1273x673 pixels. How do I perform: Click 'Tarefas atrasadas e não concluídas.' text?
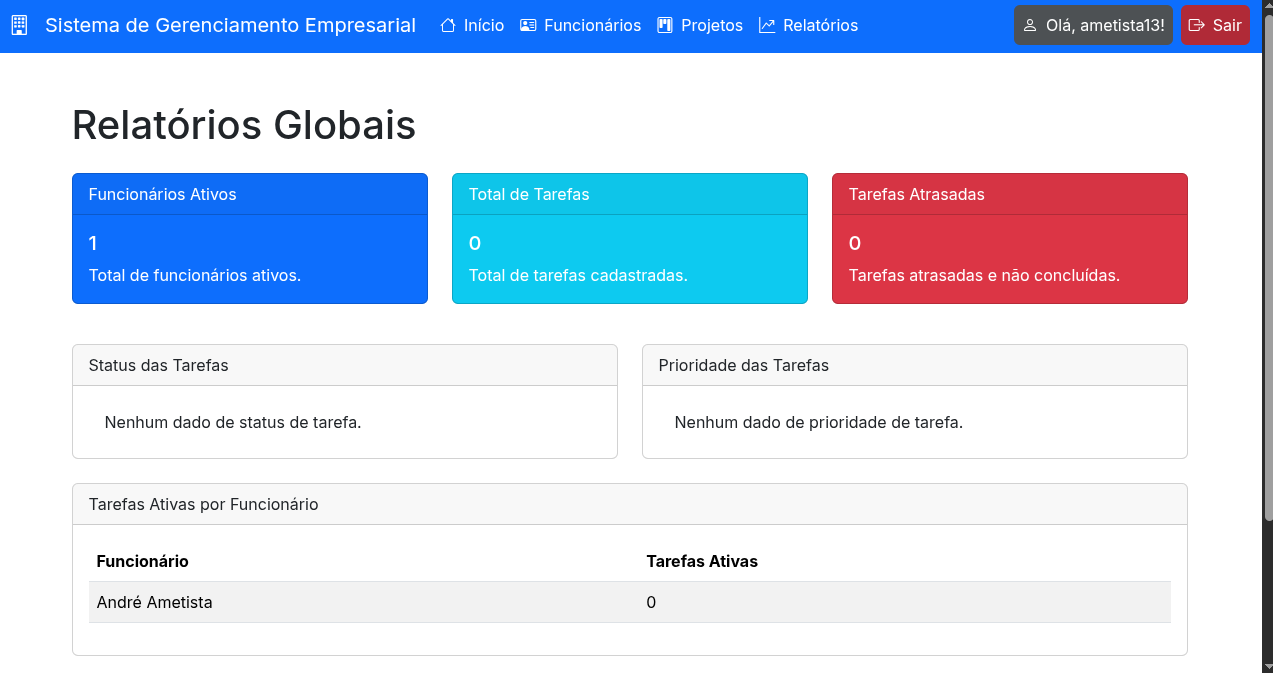click(x=984, y=275)
